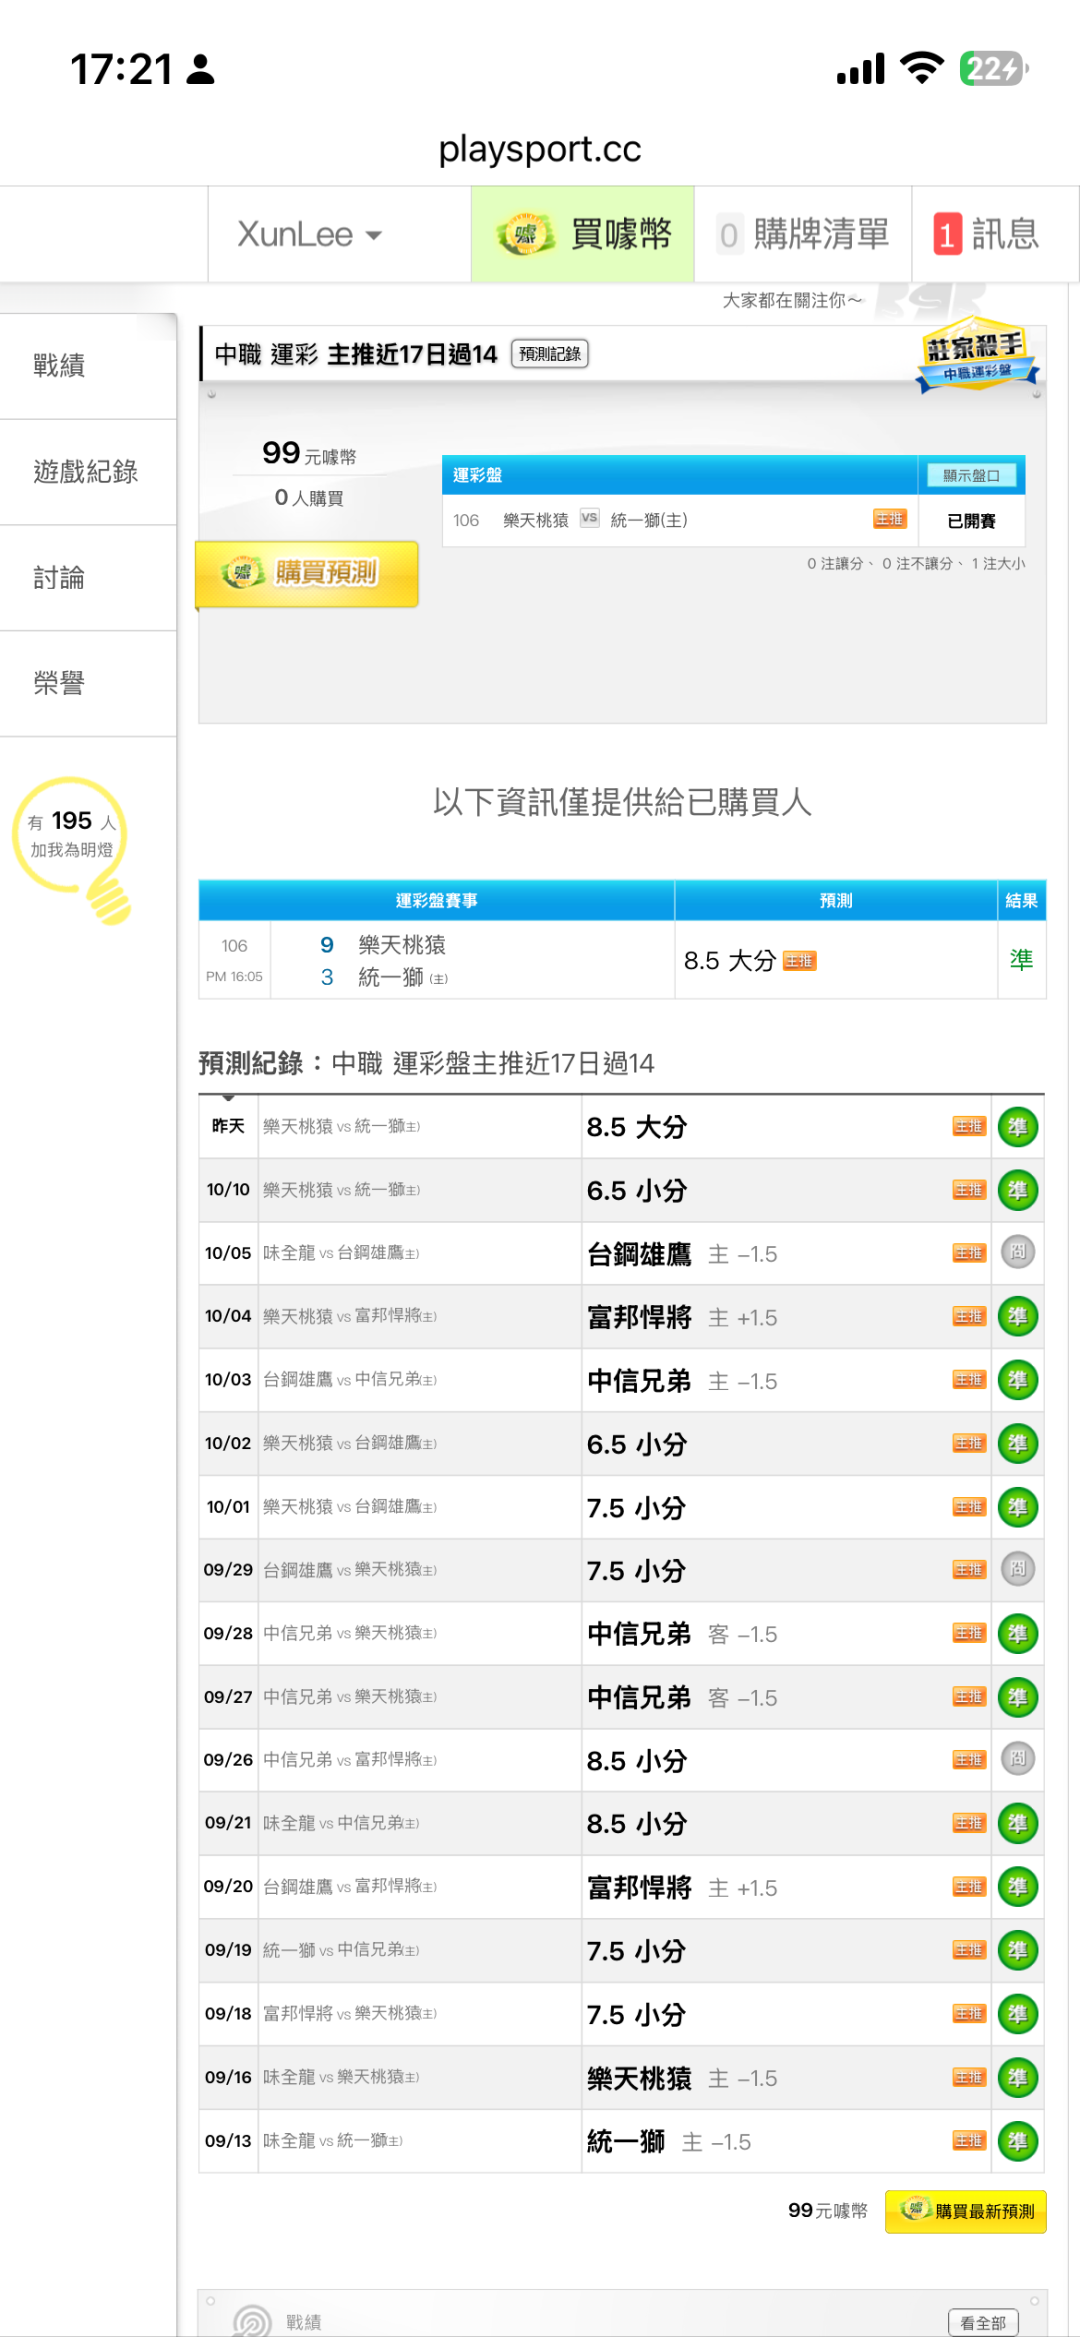
Task: Toggle 顯示盤口 display option
Action: coord(971,476)
